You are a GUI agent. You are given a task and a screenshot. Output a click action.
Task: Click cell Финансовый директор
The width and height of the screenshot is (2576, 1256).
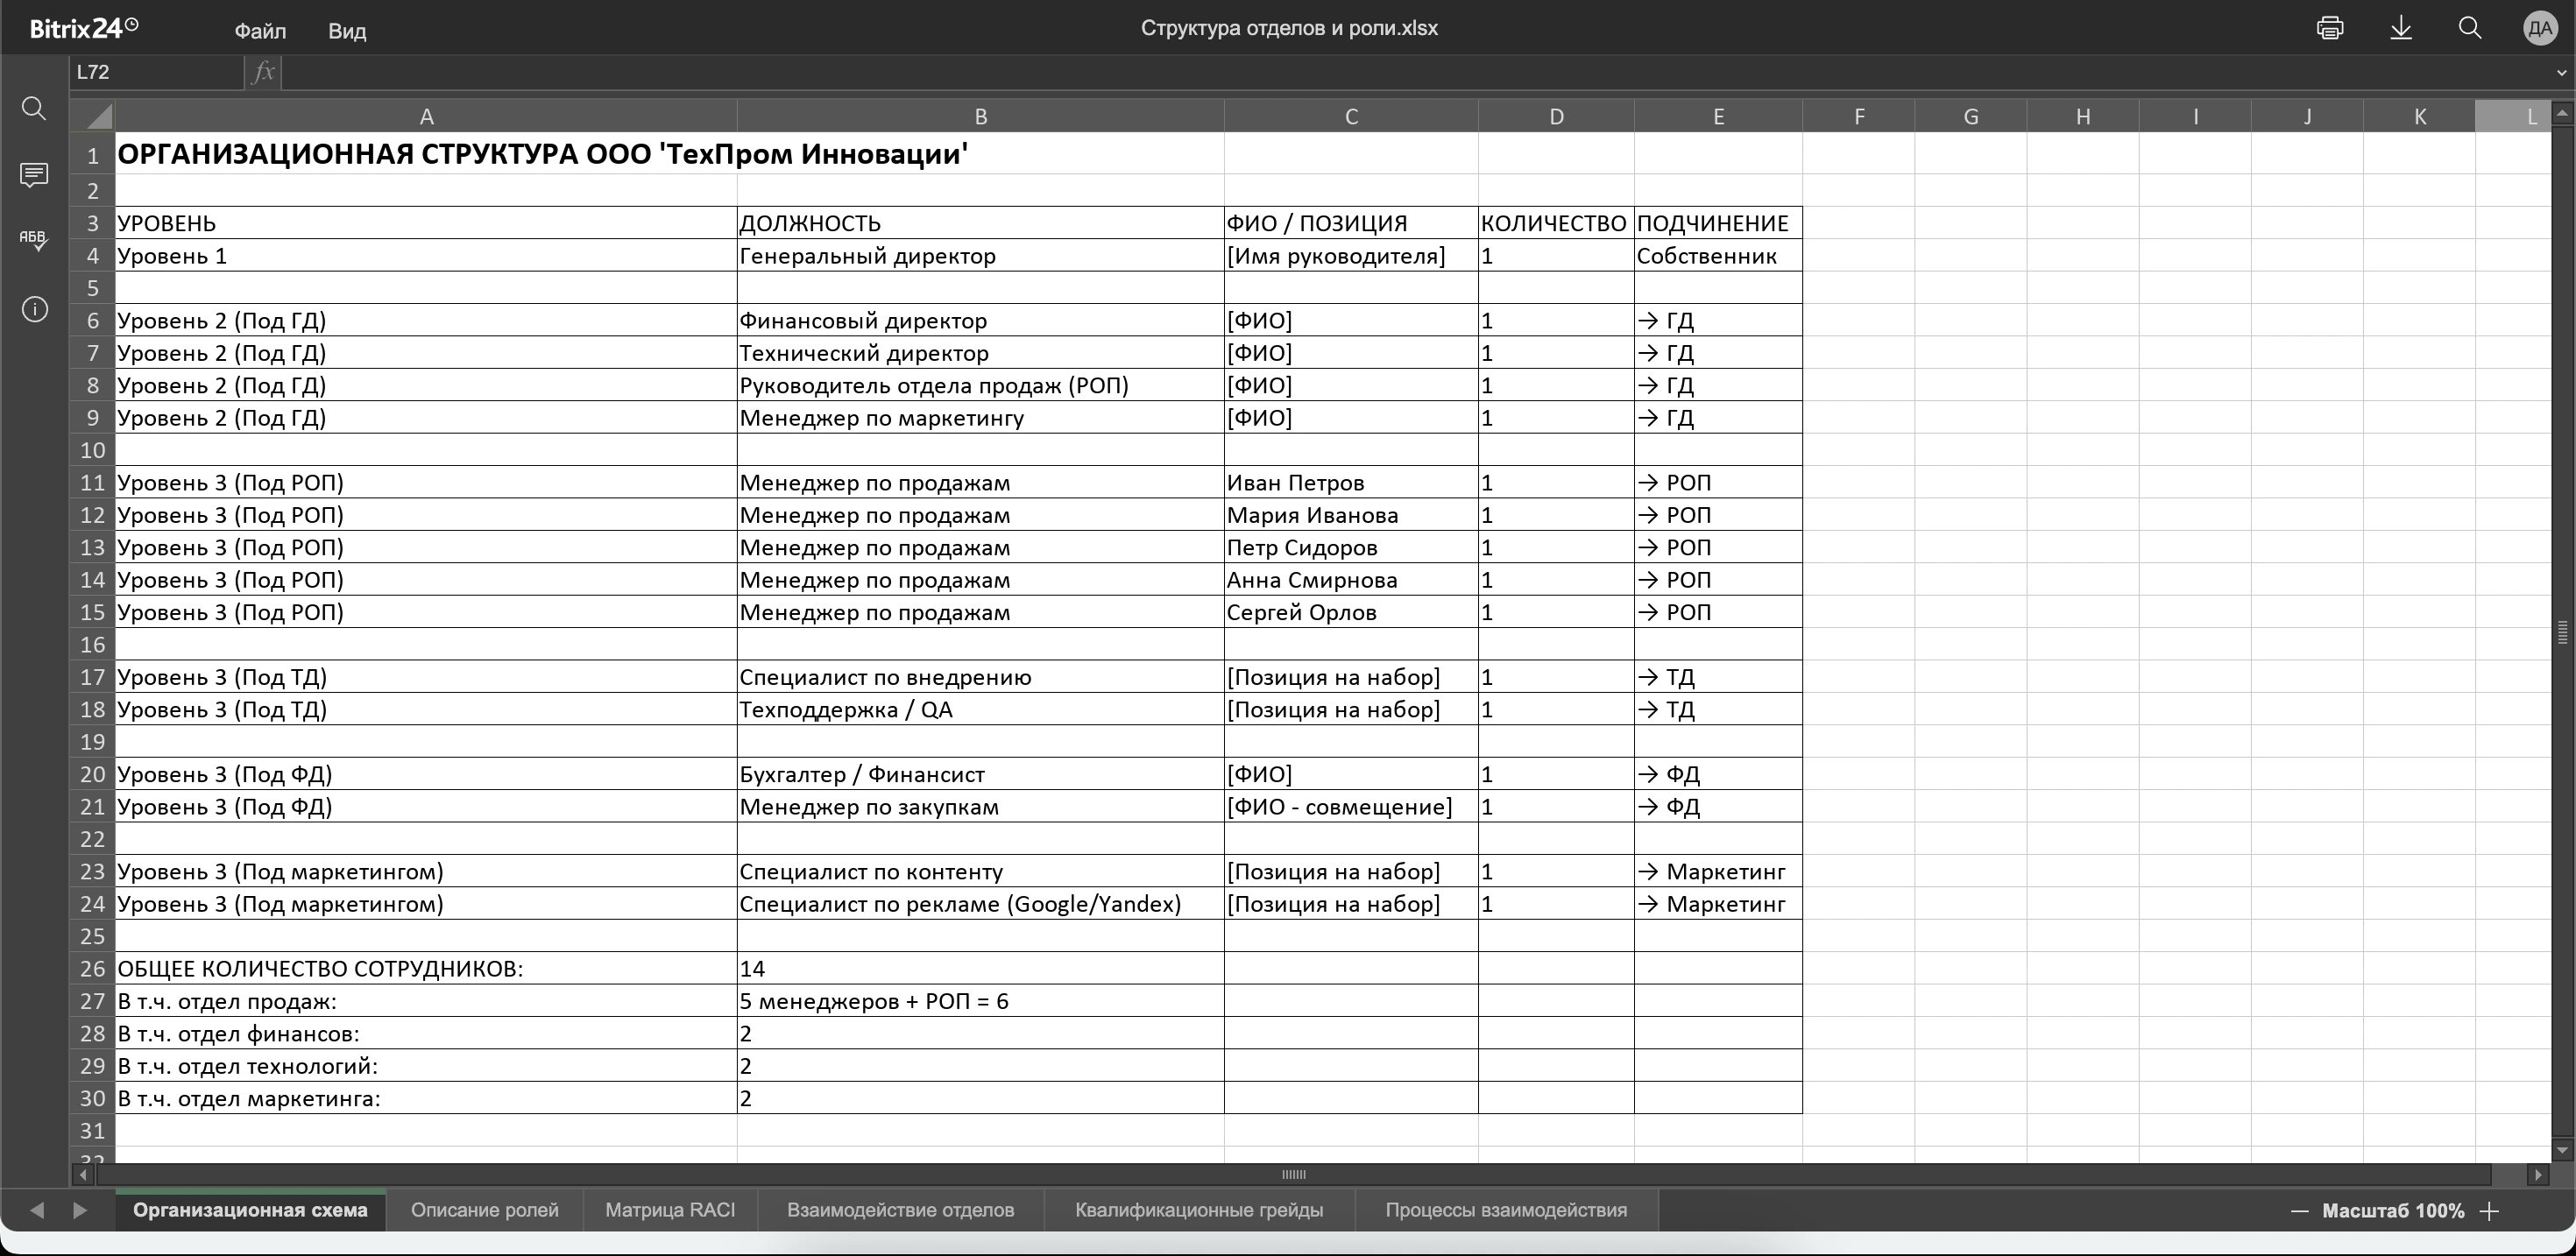980,321
